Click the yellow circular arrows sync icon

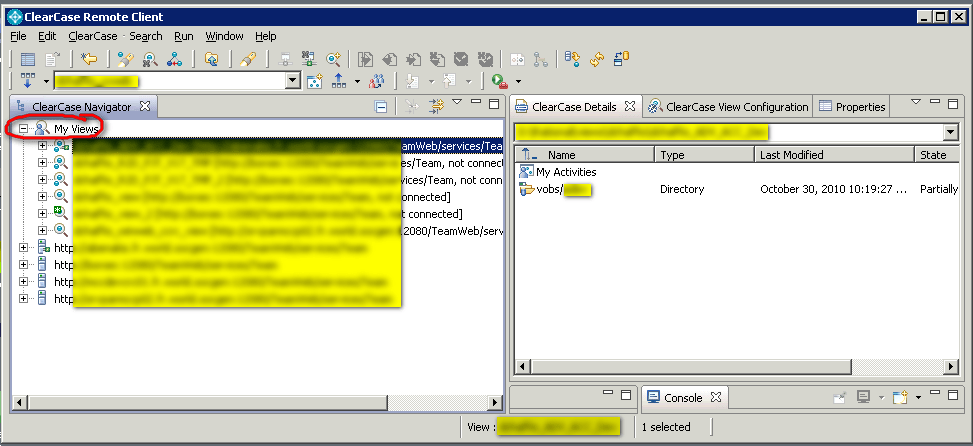coord(597,60)
